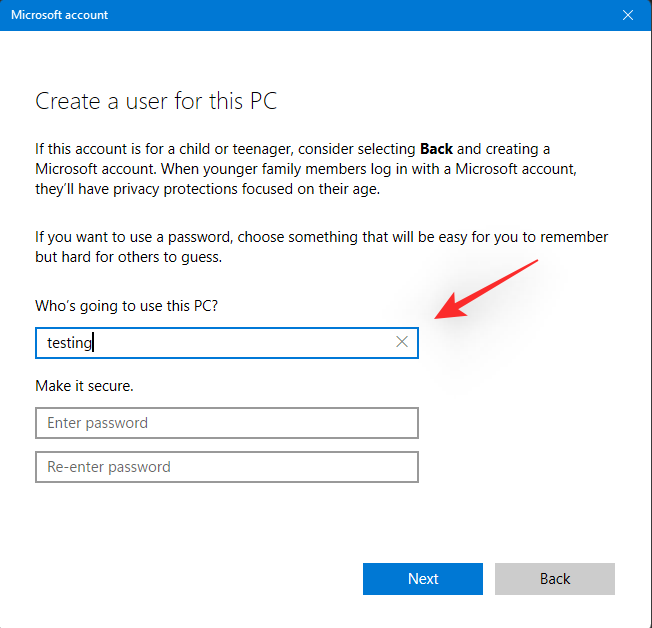Click the "Who's going to use this PC?" label
Viewport: 652px width, 628px height.
point(126,305)
